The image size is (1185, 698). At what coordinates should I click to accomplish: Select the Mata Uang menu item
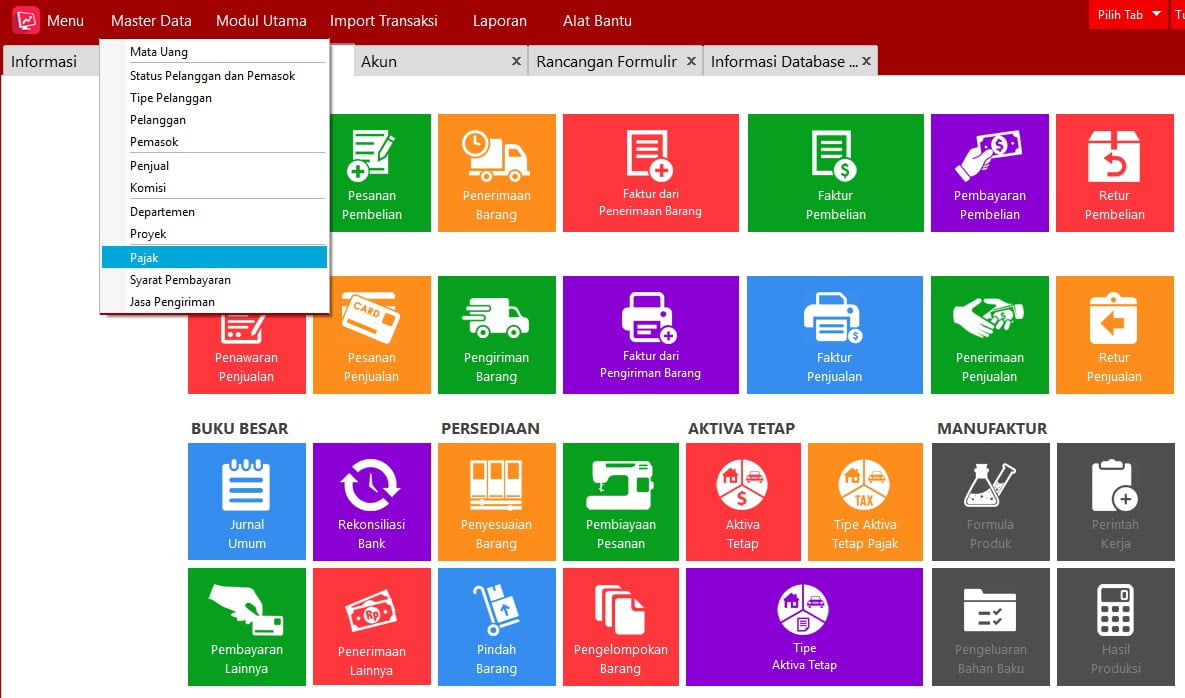215,51
